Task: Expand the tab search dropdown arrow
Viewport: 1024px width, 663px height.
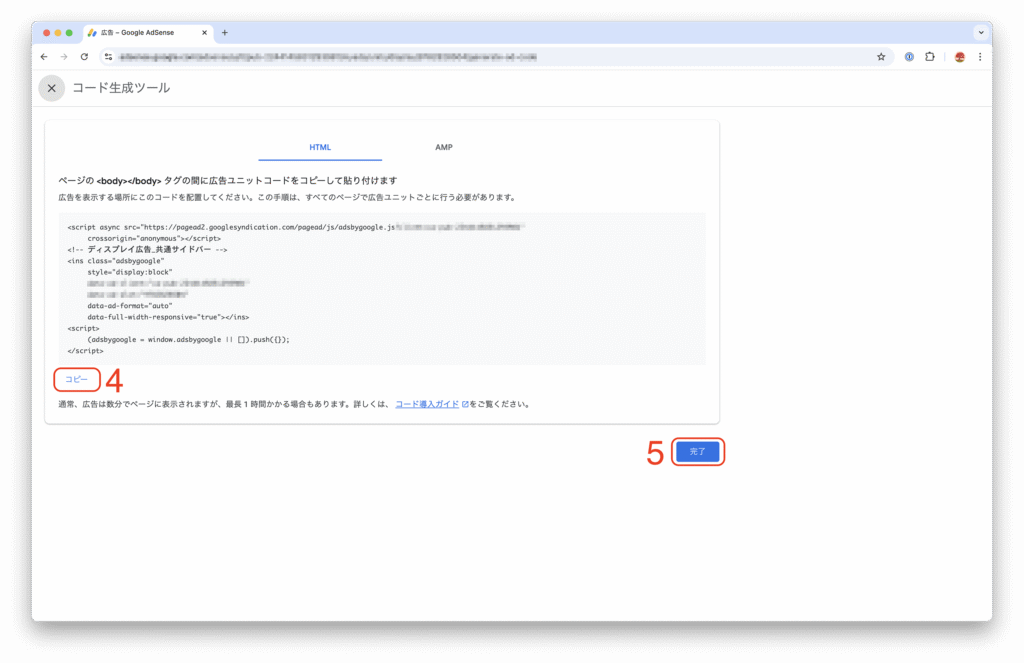Action: 981,33
